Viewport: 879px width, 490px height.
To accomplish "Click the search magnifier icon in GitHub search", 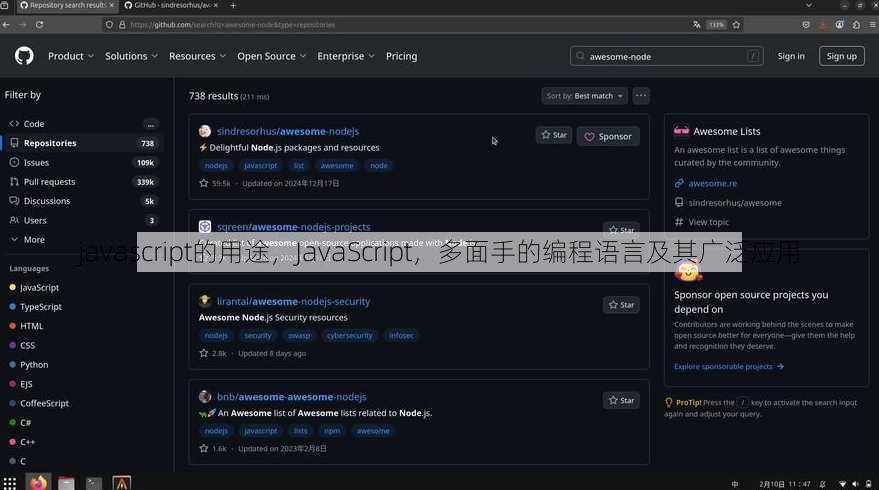I will [580, 56].
